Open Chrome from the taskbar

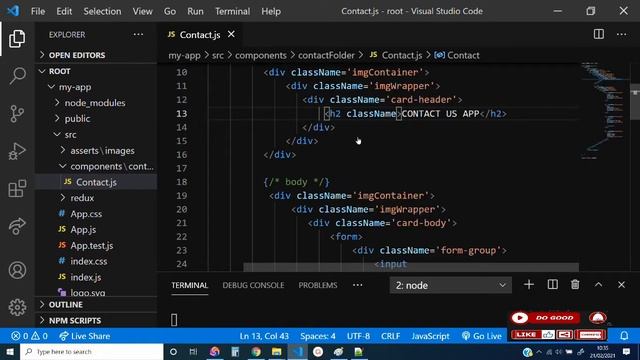(x=256, y=351)
